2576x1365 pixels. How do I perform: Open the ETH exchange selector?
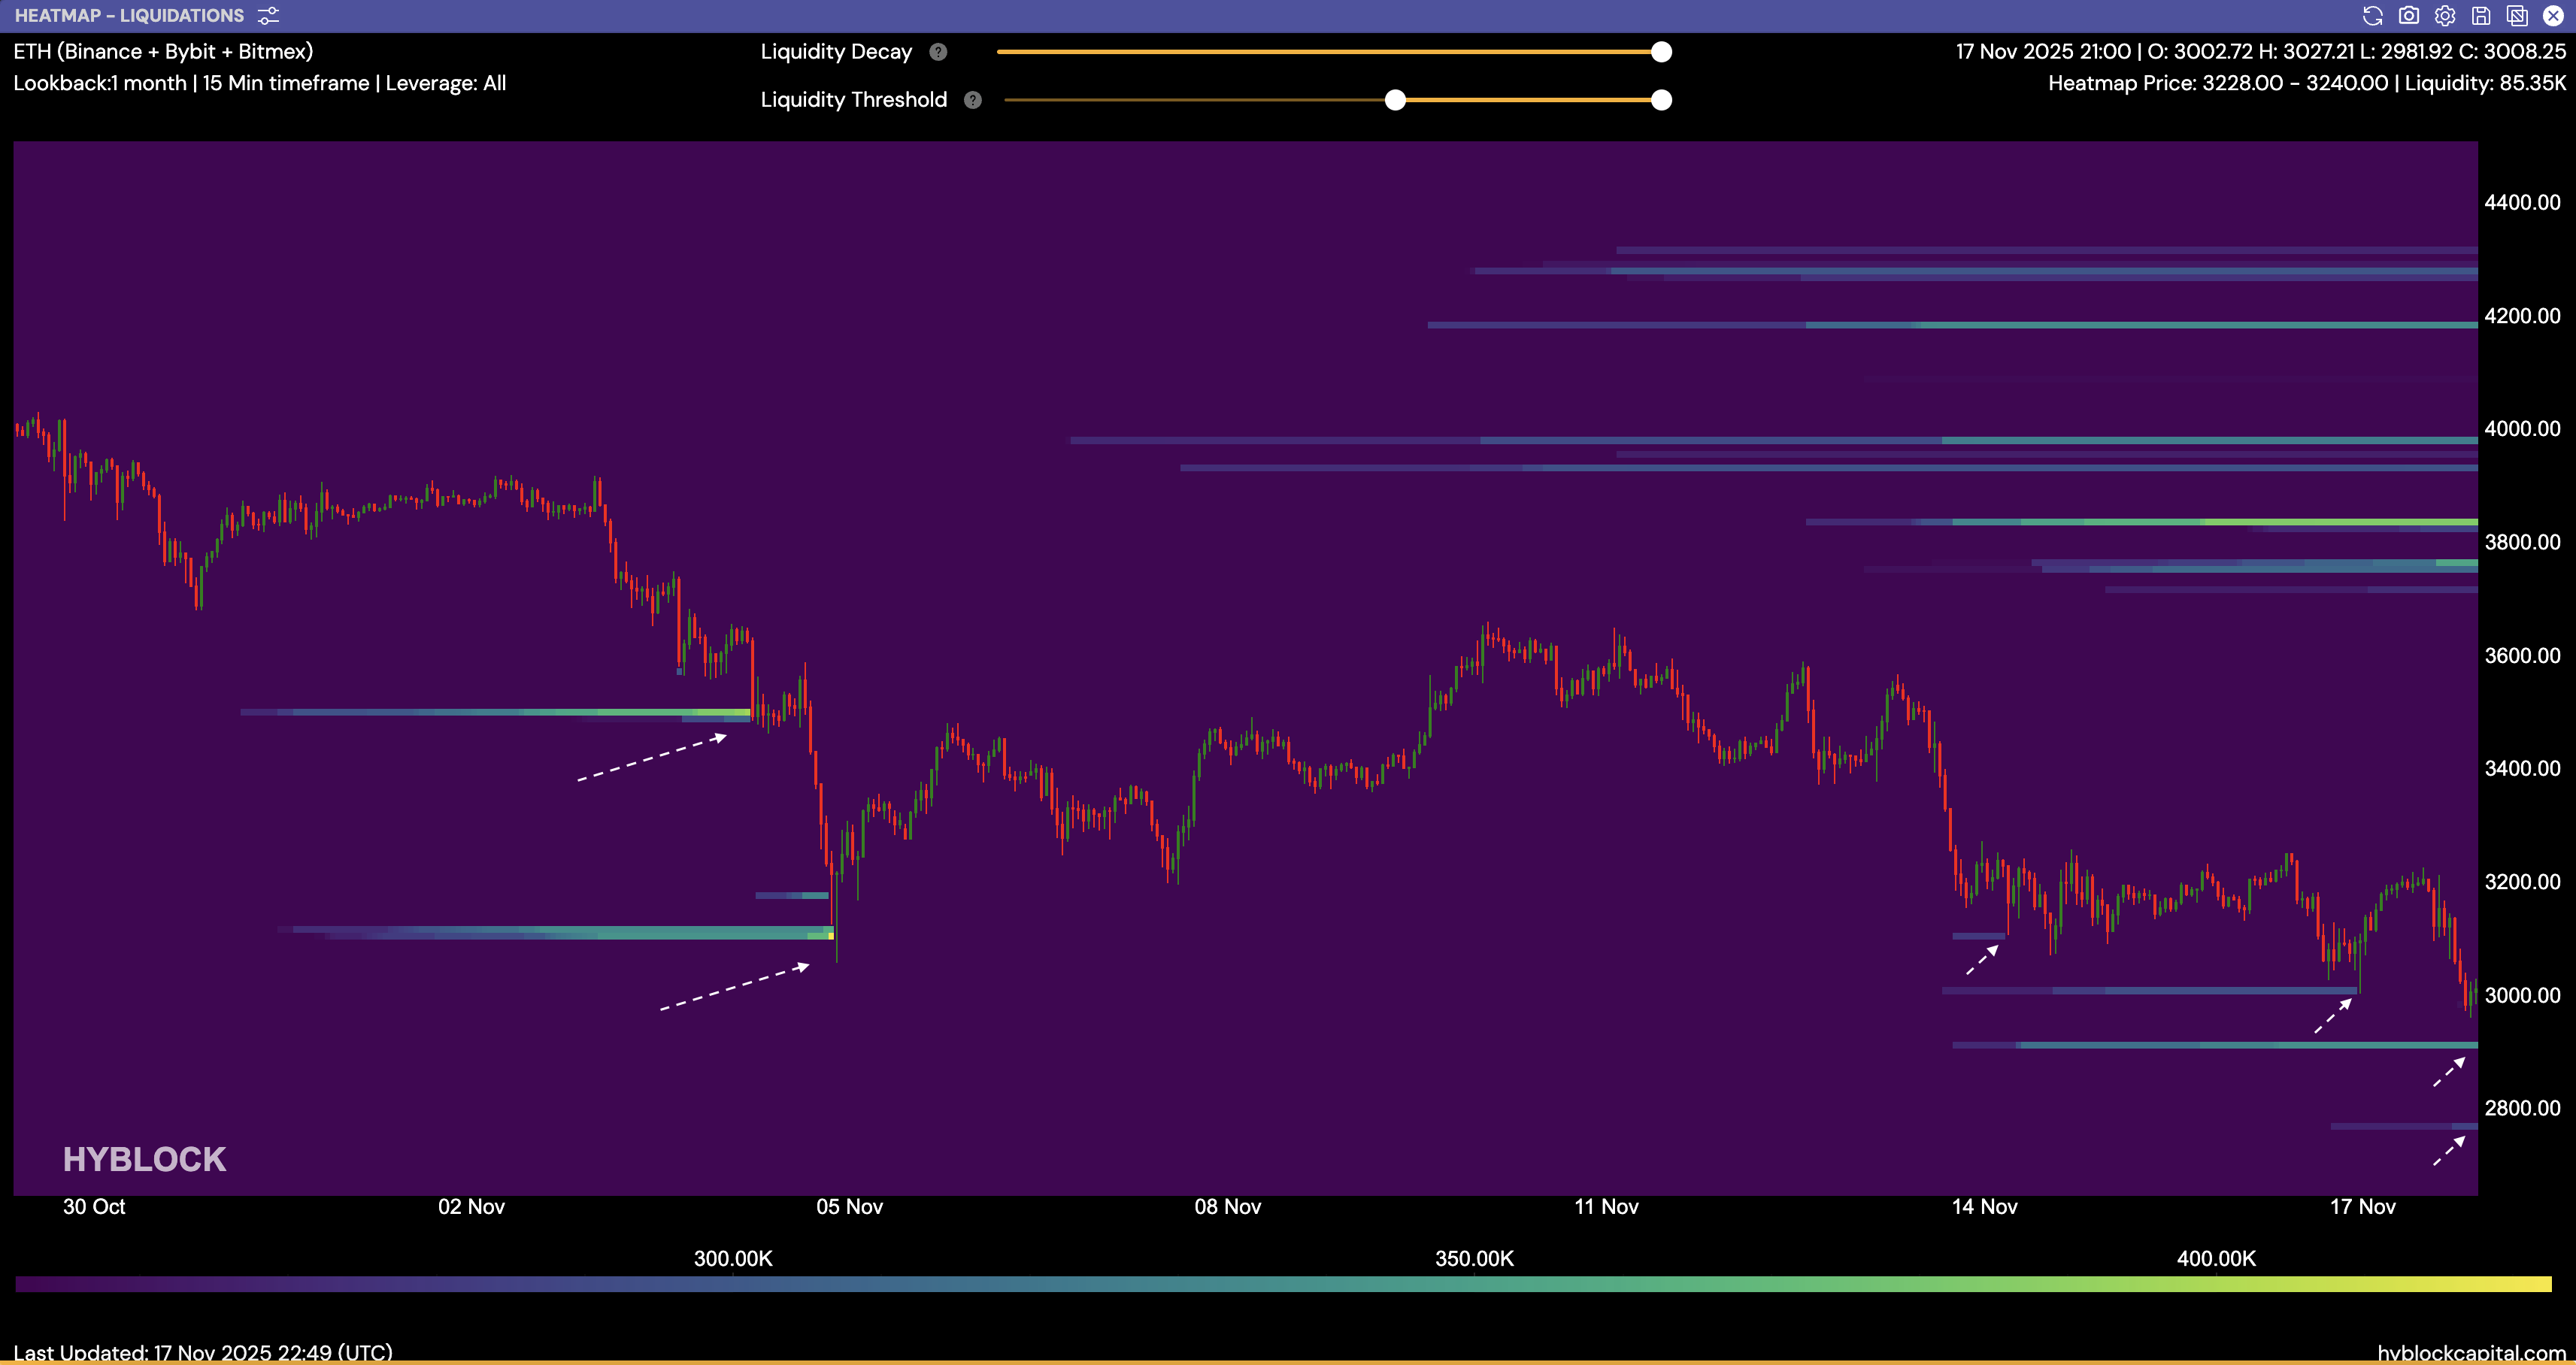pos(163,51)
